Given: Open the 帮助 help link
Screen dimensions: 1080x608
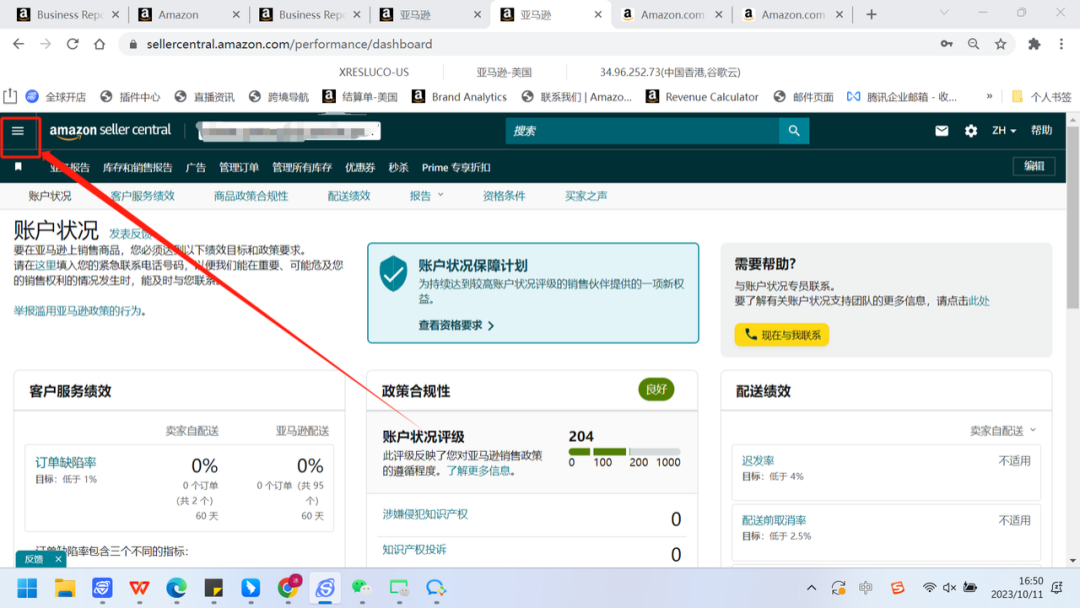Looking at the screenshot, I should click(1041, 130).
